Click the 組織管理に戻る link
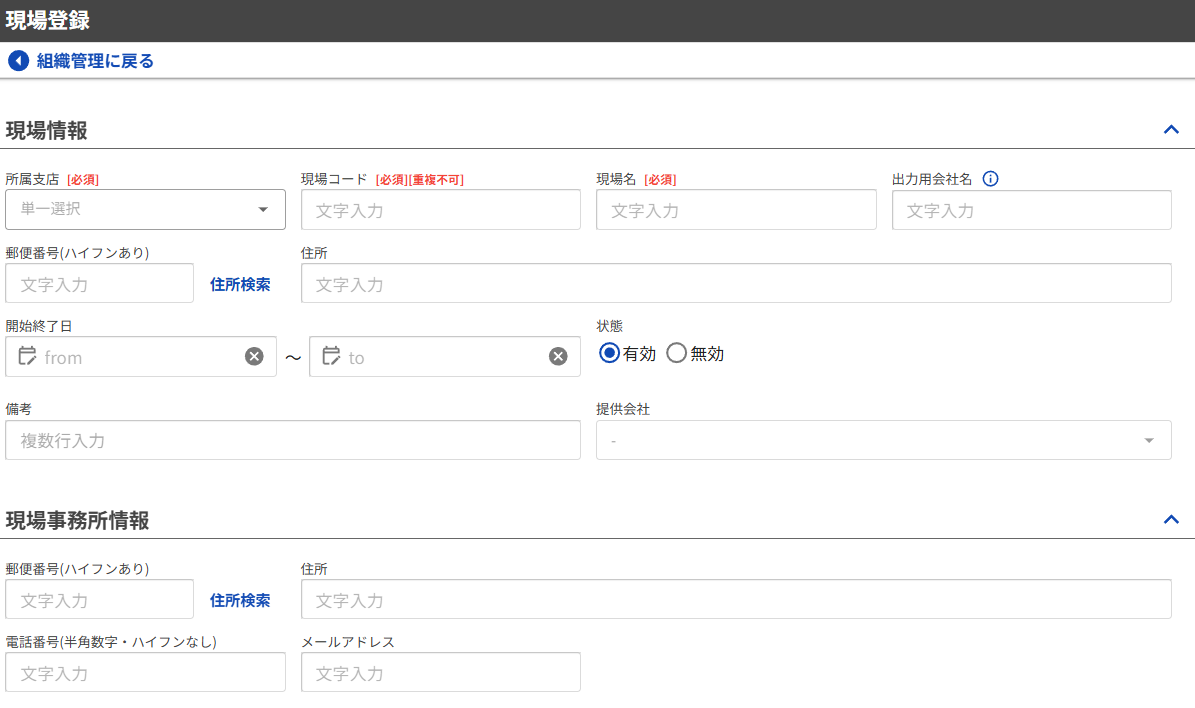The height and width of the screenshot is (708, 1195). click(95, 61)
